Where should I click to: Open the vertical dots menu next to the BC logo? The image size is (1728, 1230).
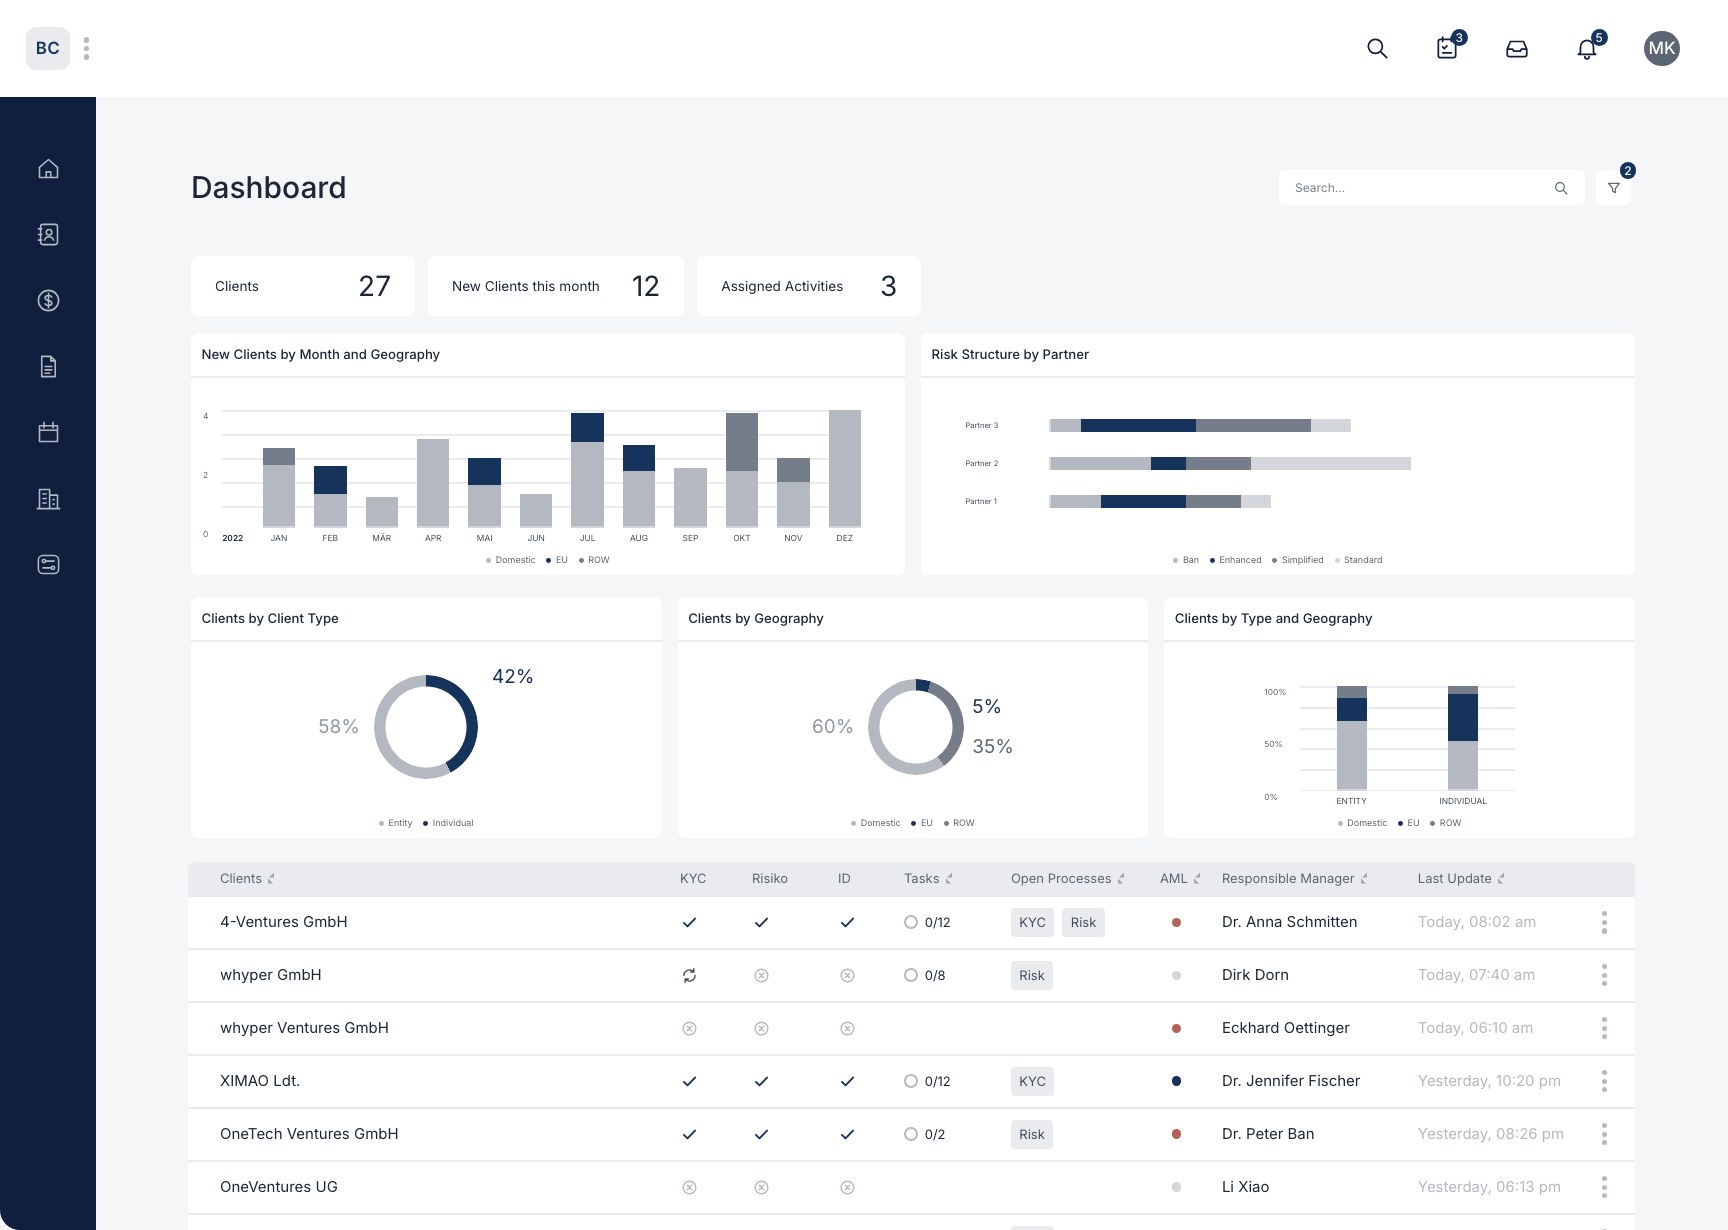click(x=87, y=48)
